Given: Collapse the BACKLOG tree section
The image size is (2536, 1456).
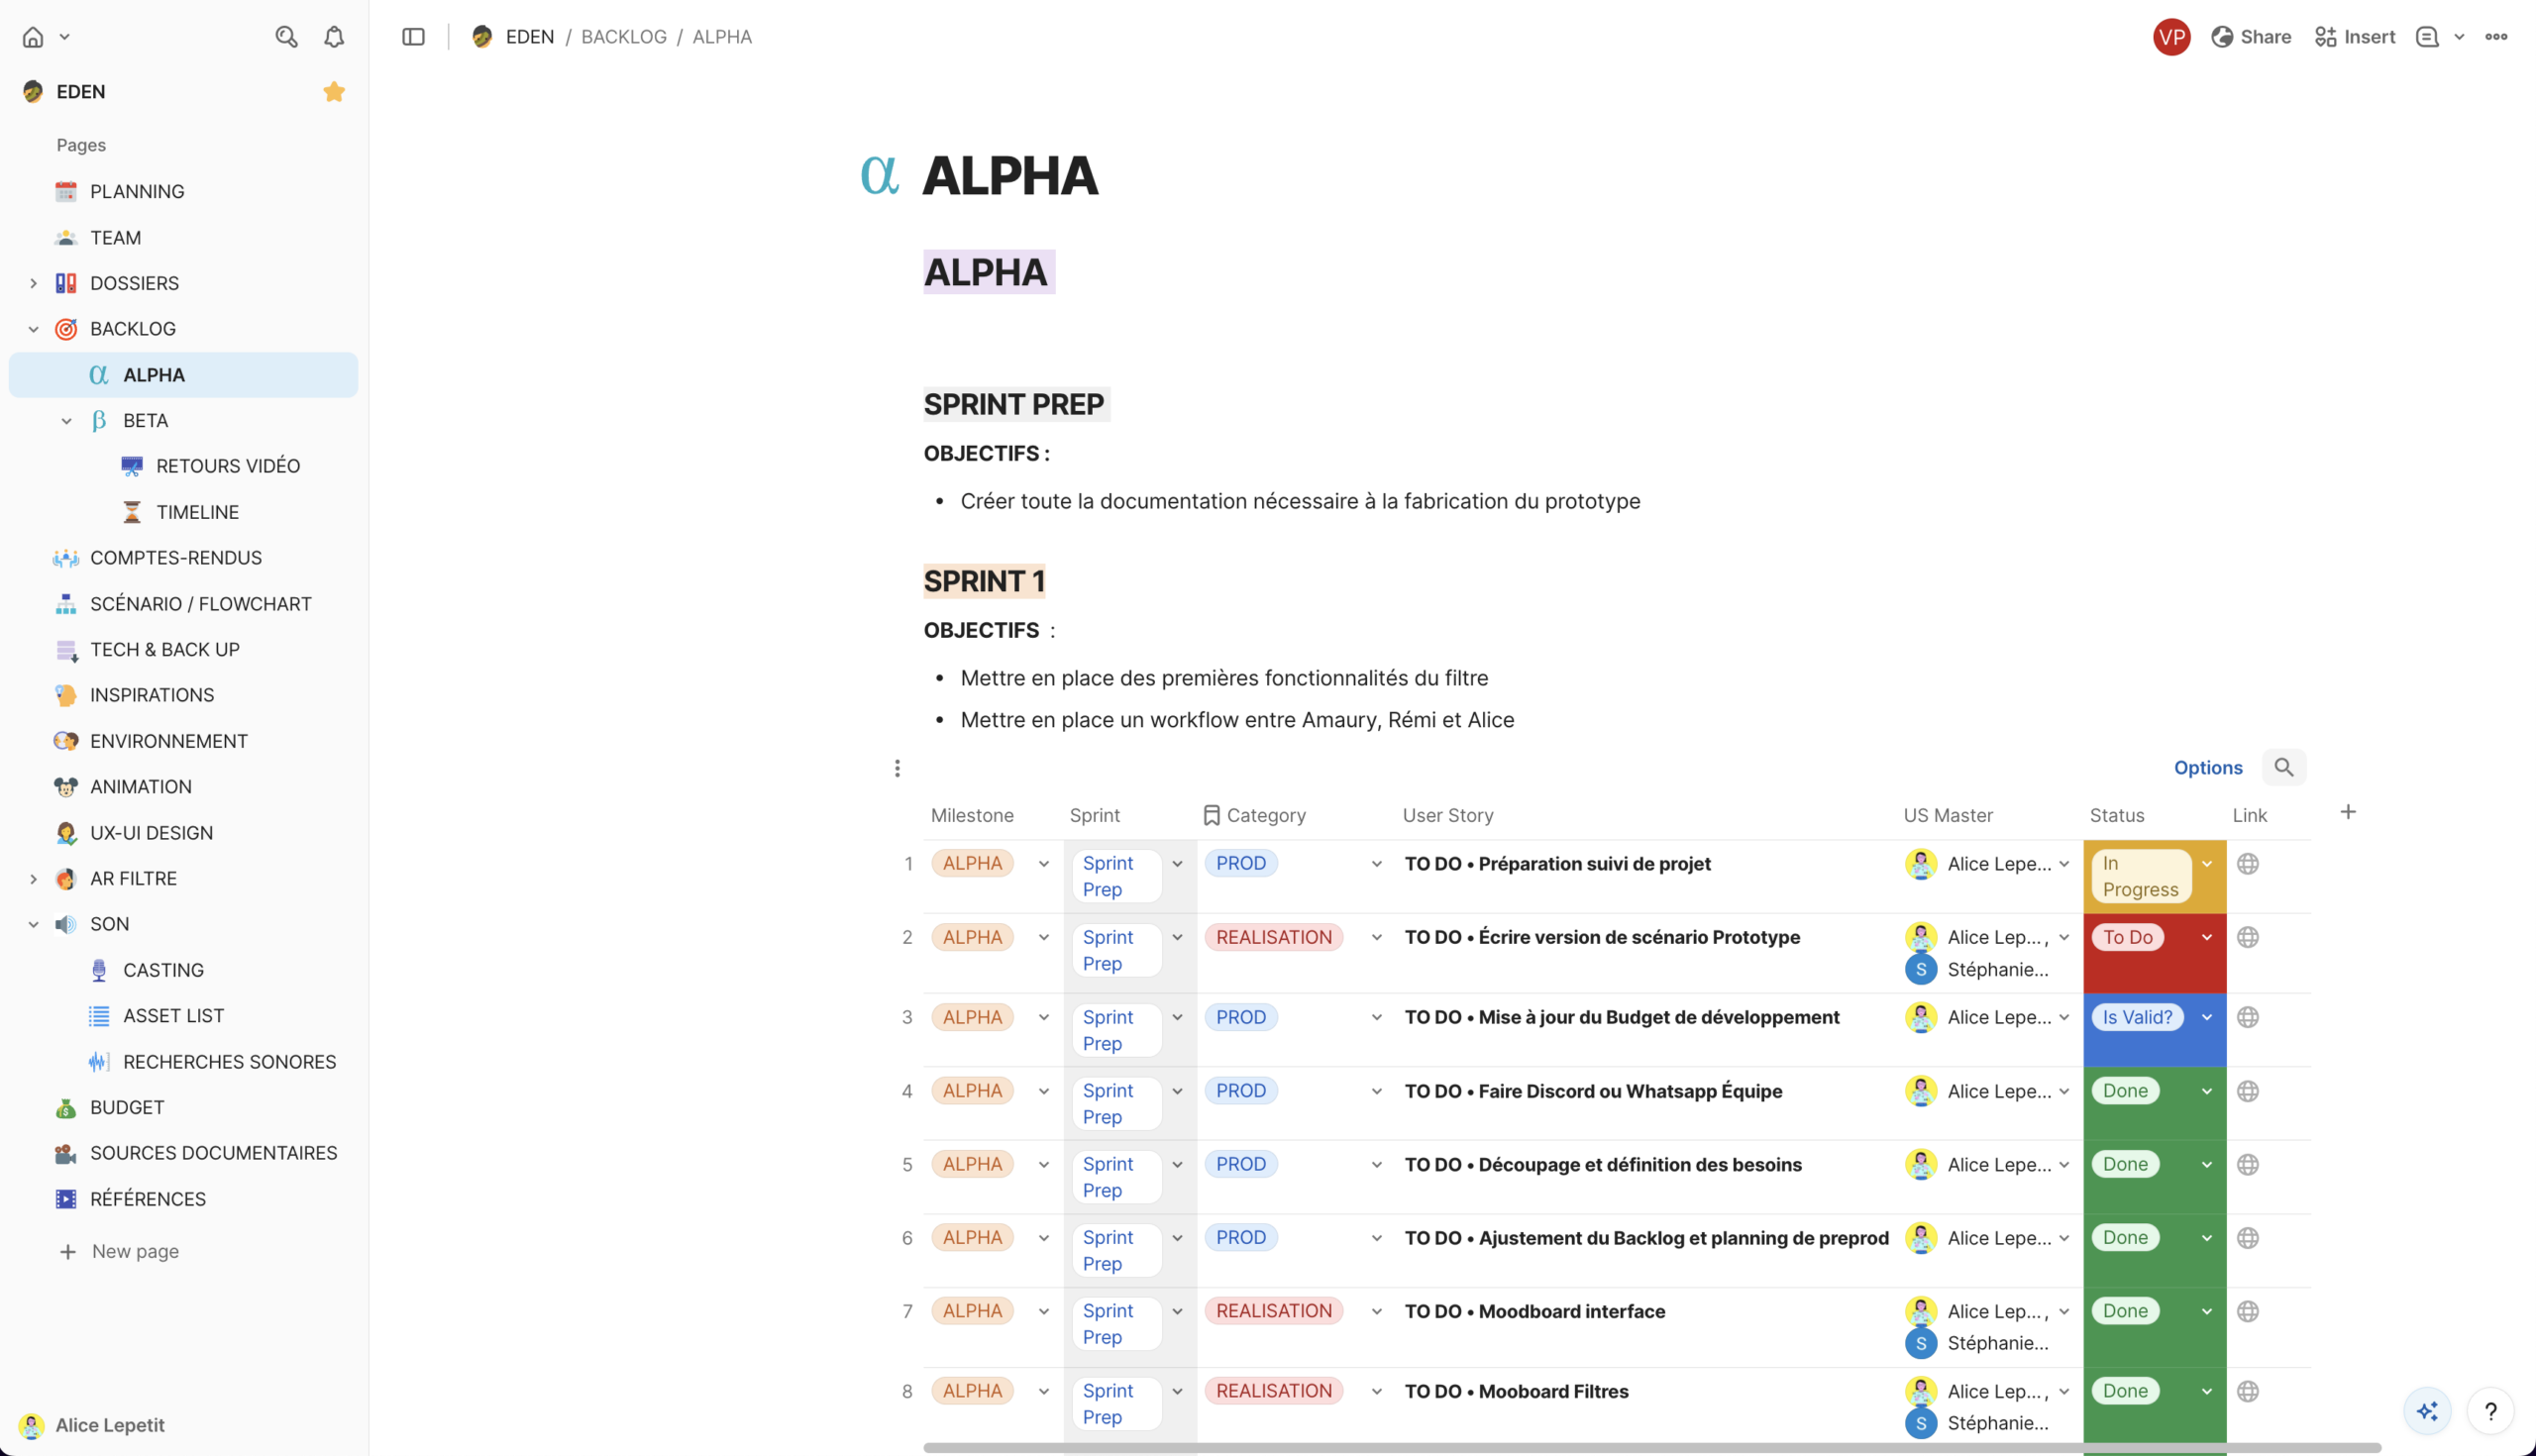Looking at the screenshot, I should tap(33, 329).
